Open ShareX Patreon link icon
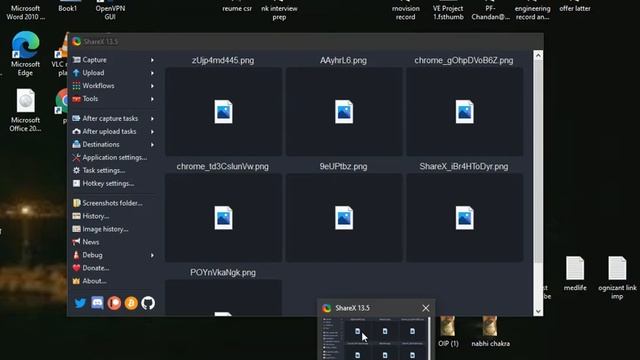 tap(114, 303)
